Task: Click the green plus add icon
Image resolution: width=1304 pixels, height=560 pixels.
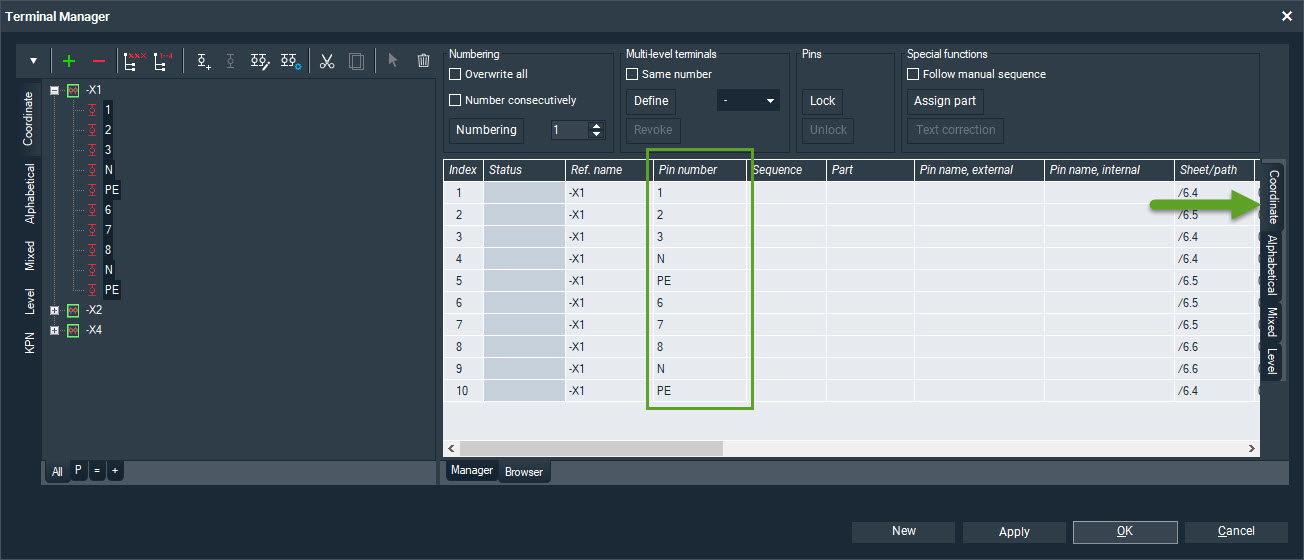Action: coord(69,61)
